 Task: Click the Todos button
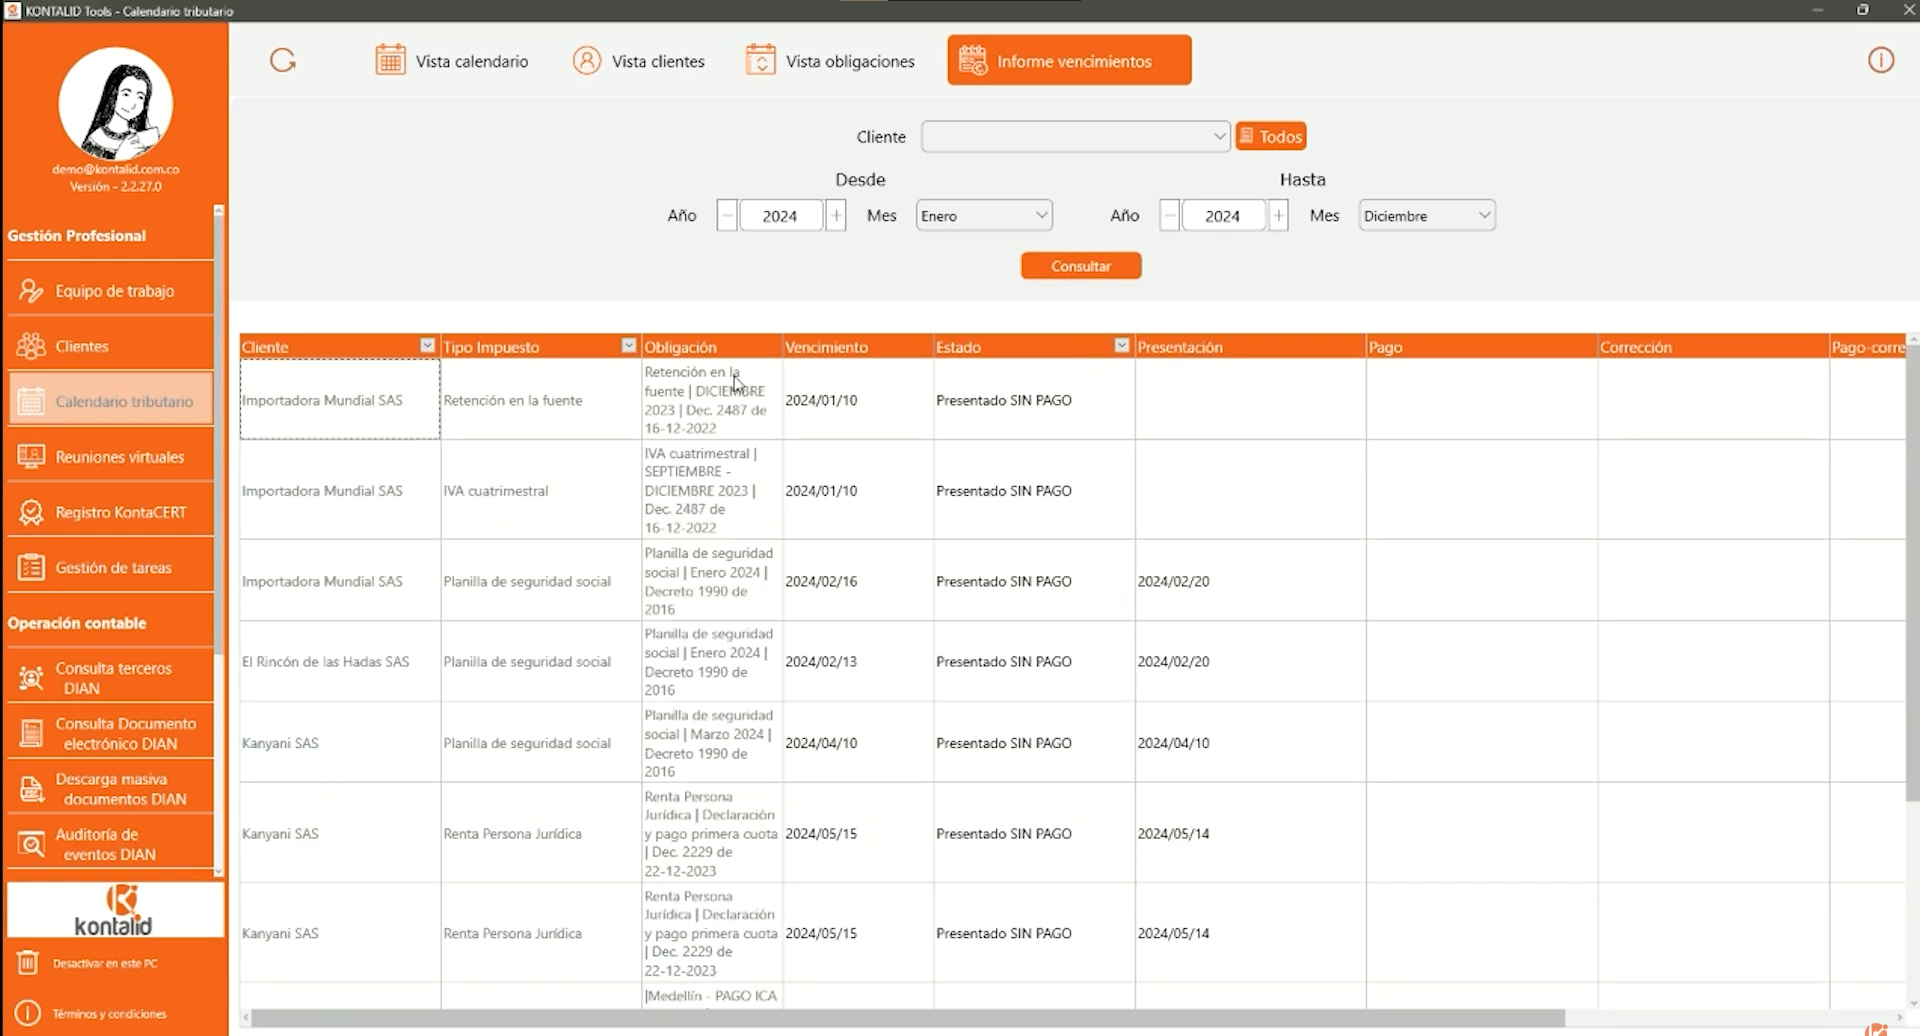[1271, 136]
